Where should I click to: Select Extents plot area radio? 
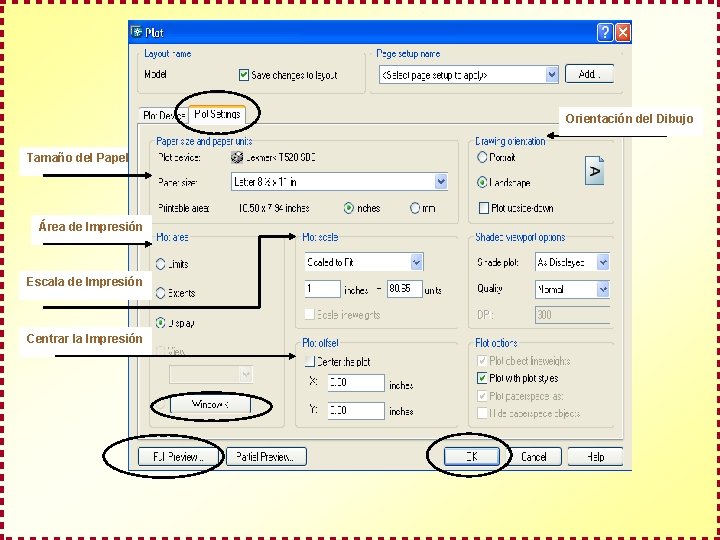click(160, 293)
